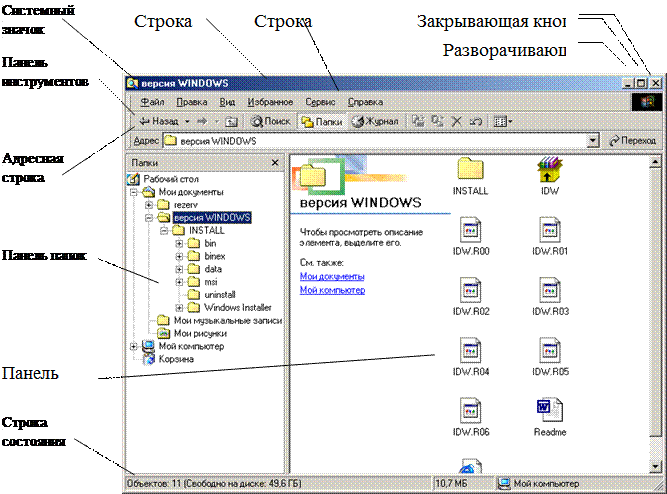The height and width of the screenshot is (494, 667).
Task: Select Корзина recycle bin in tree
Action: [x=176, y=359]
